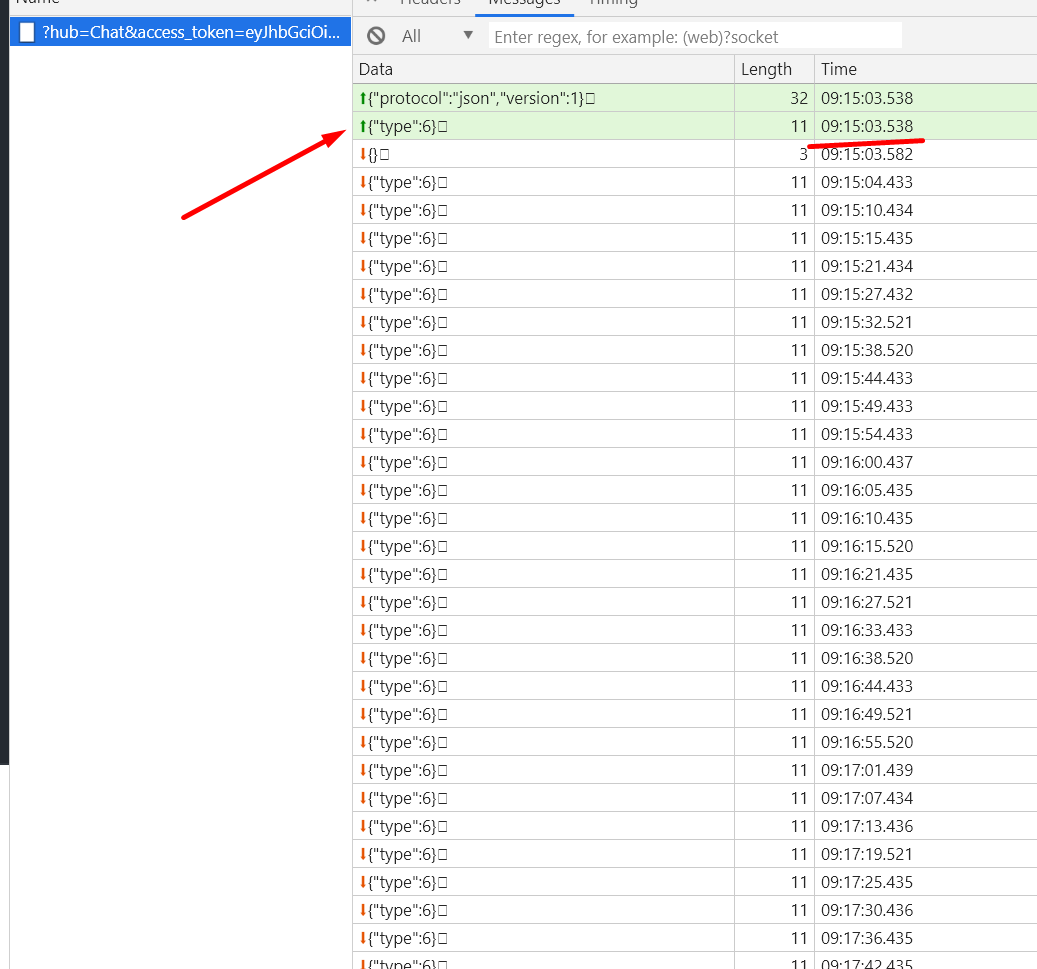
Task: Select the hub=Chat request in the Name panel
Action: [180, 31]
